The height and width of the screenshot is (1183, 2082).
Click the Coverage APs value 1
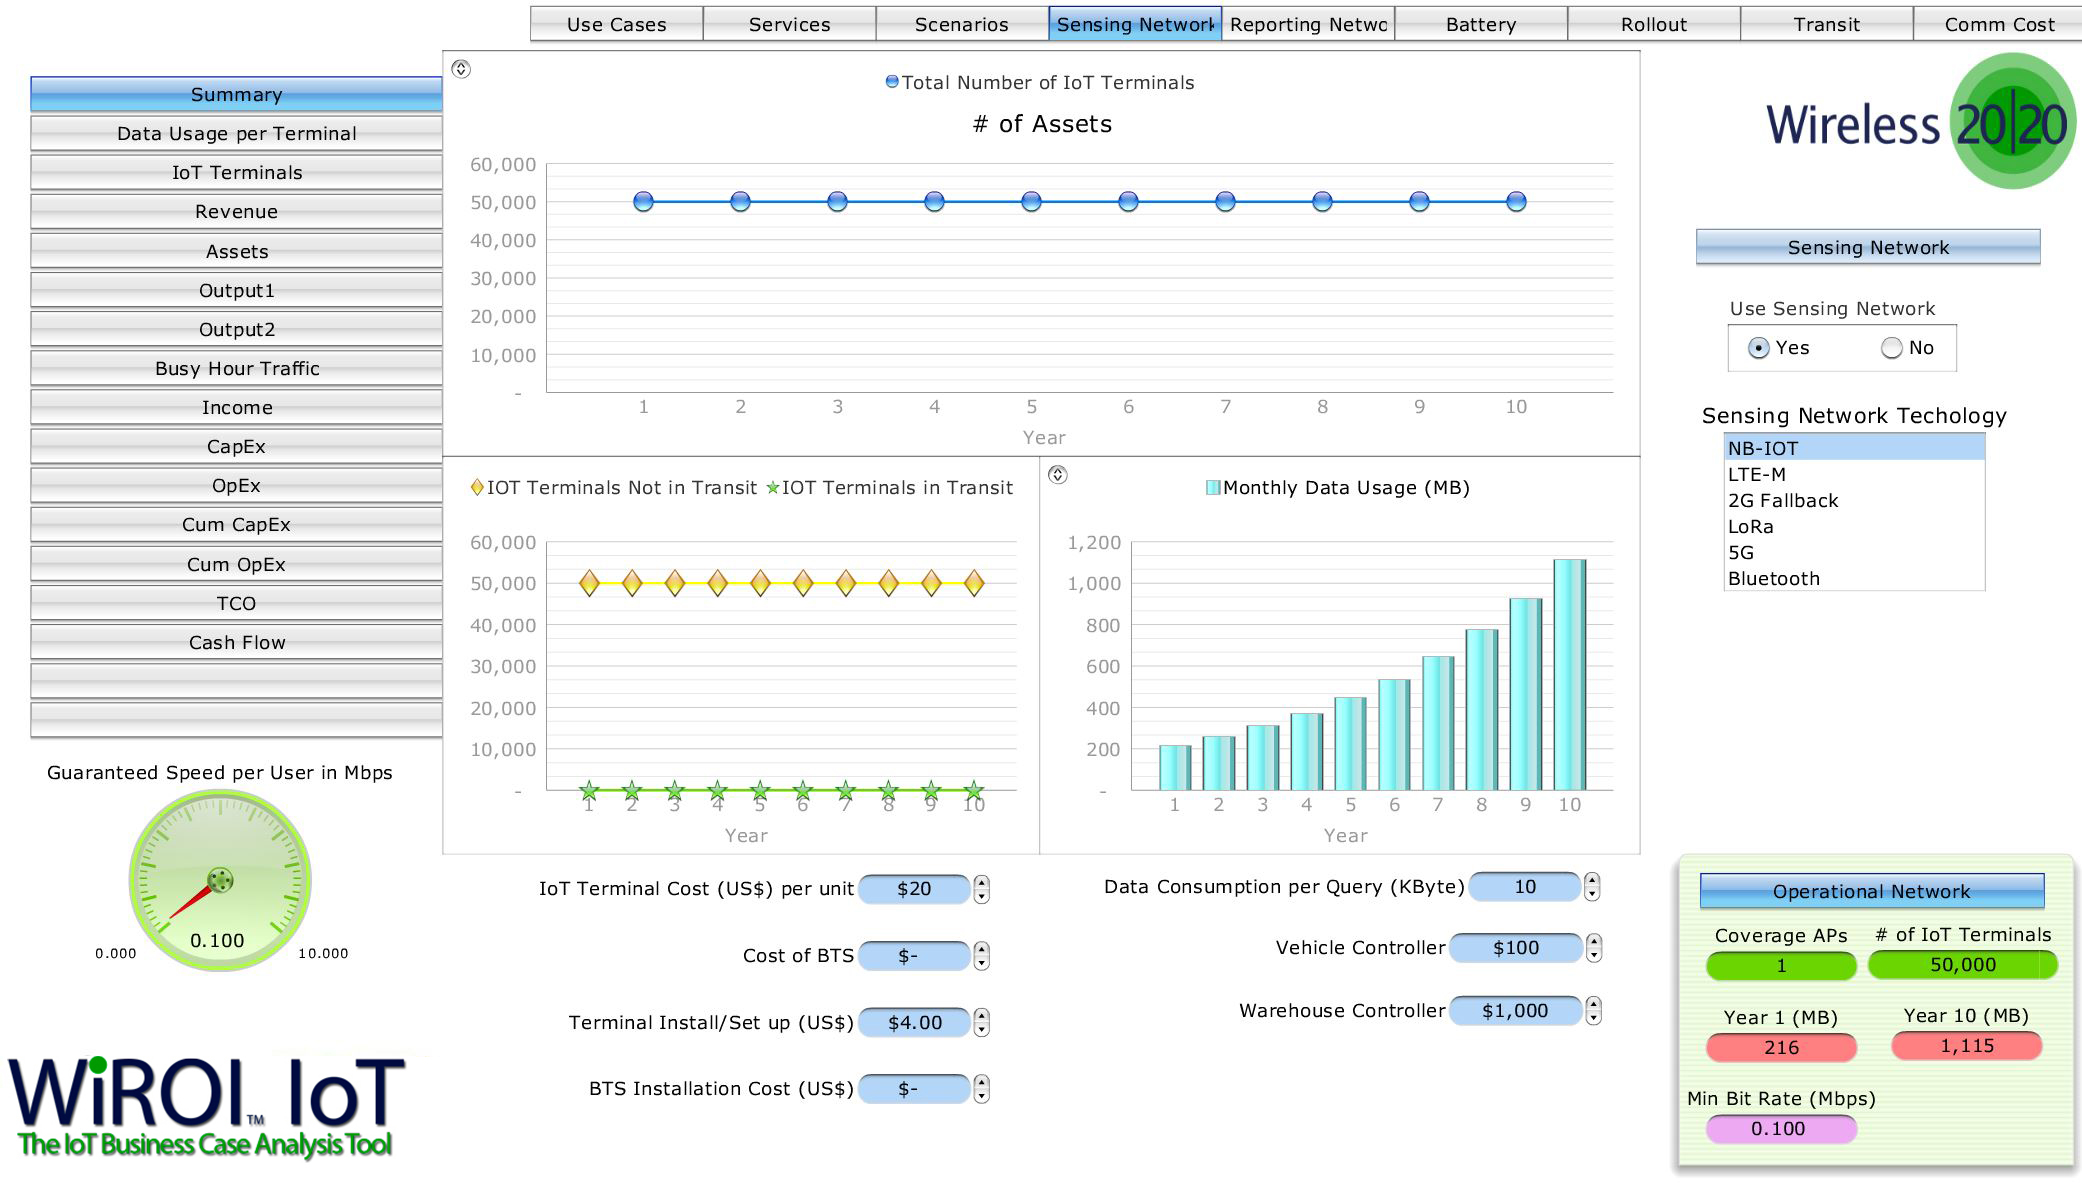1781,966
